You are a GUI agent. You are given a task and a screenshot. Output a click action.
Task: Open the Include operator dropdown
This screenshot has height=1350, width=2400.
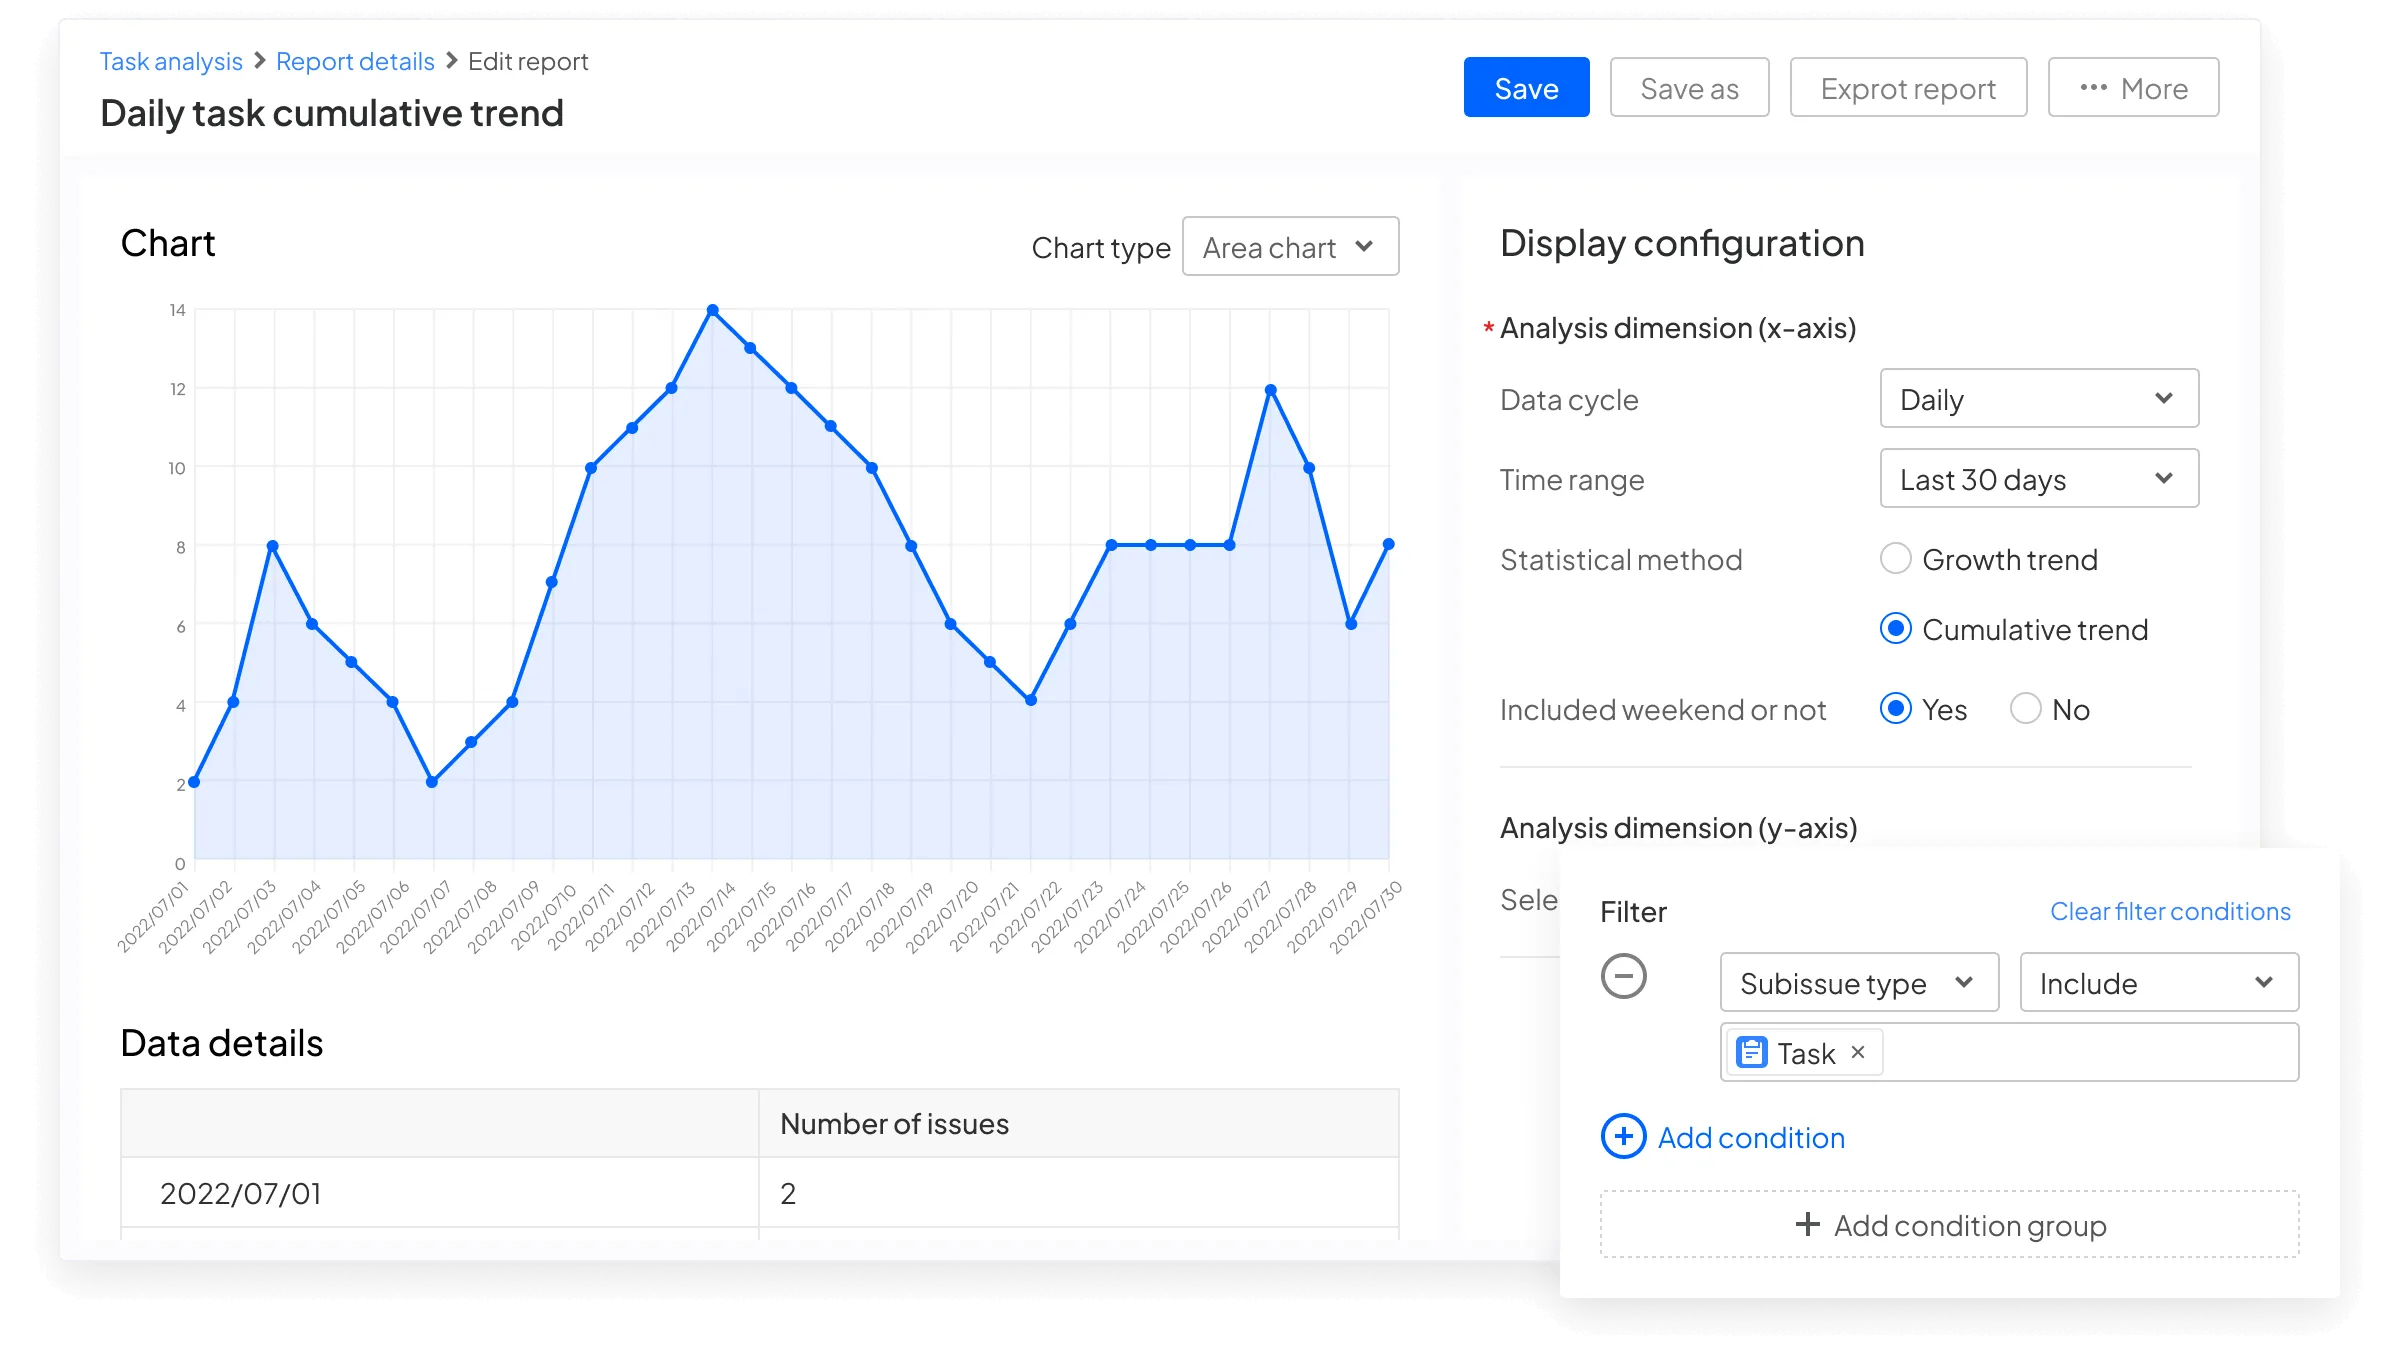[x=2159, y=982]
